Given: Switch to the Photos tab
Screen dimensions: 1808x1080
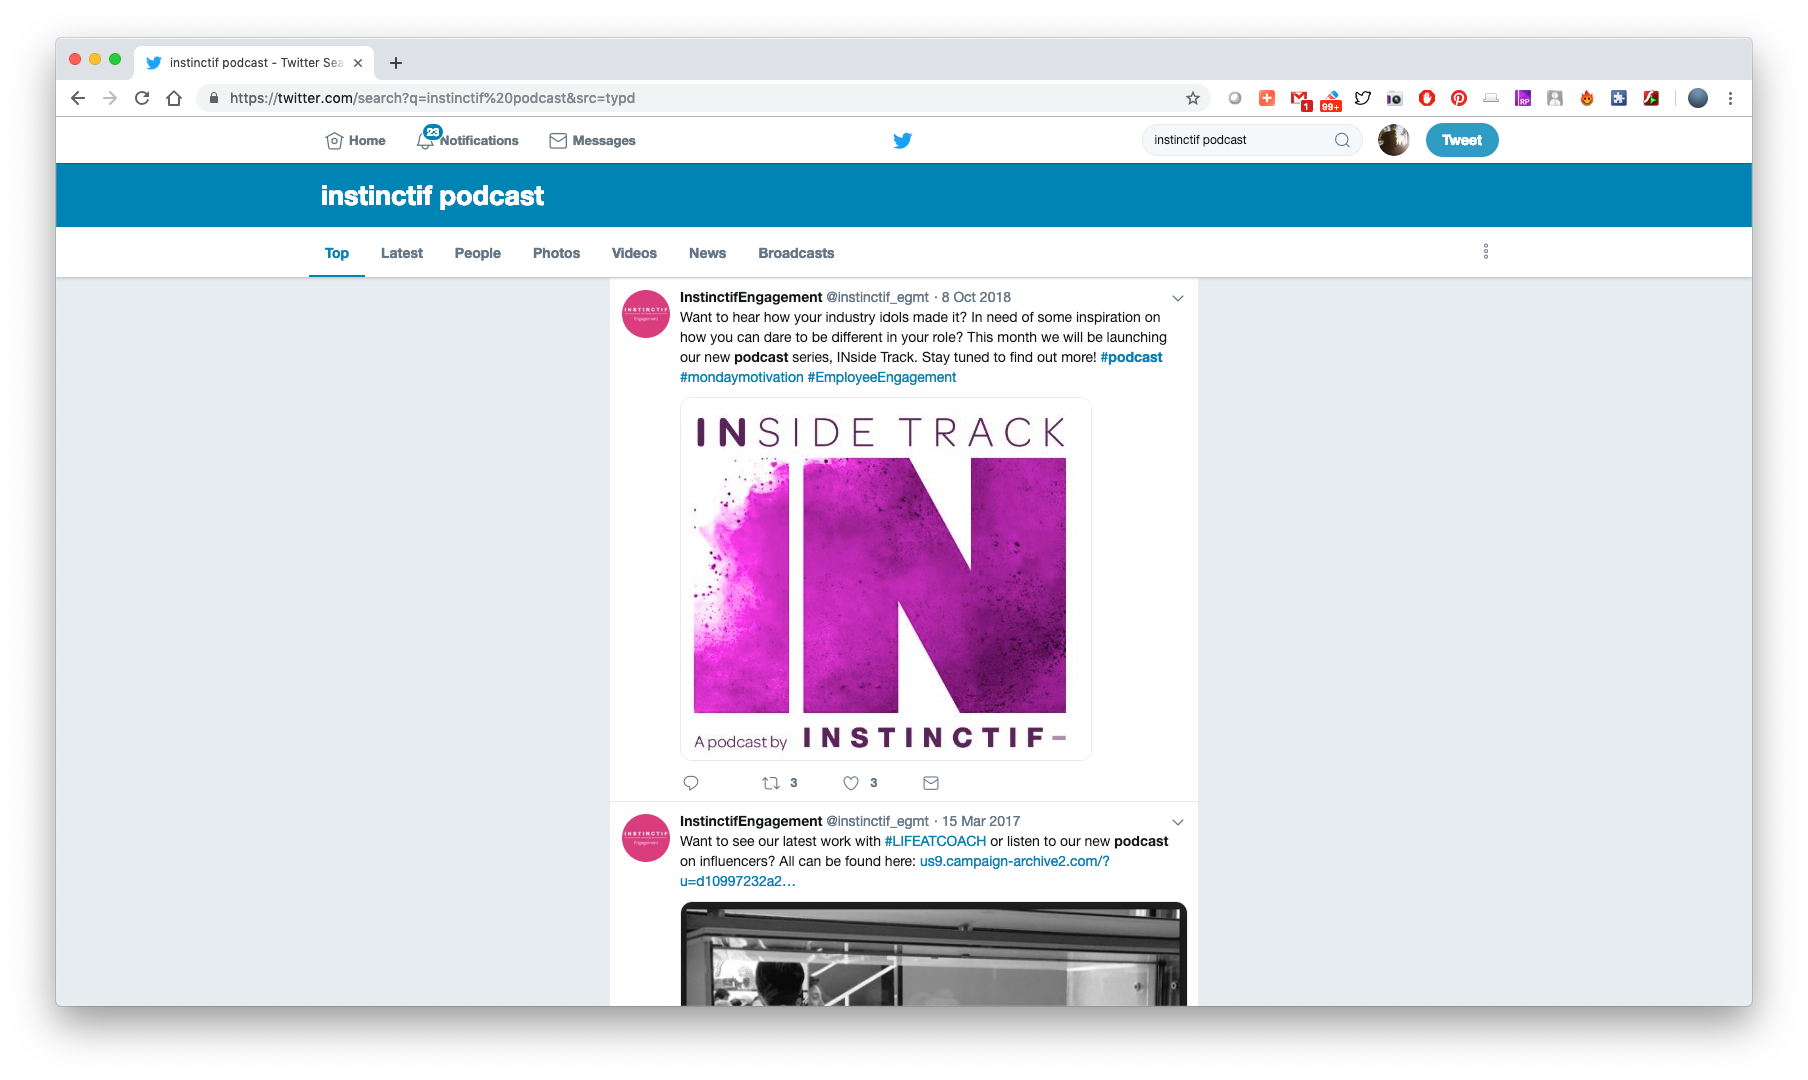Looking at the screenshot, I should click(556, 253).
